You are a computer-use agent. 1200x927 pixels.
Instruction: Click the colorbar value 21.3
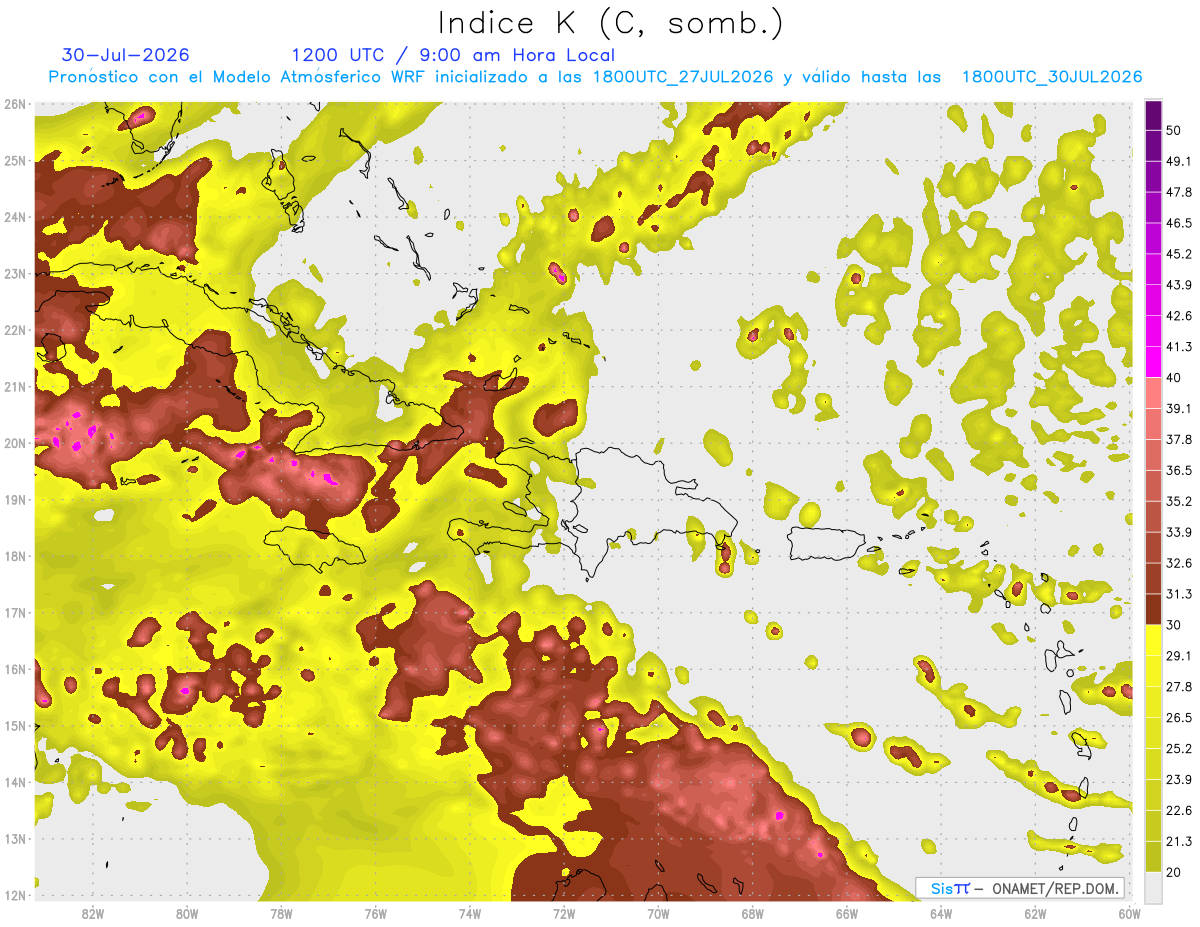tap(1179, 841)
